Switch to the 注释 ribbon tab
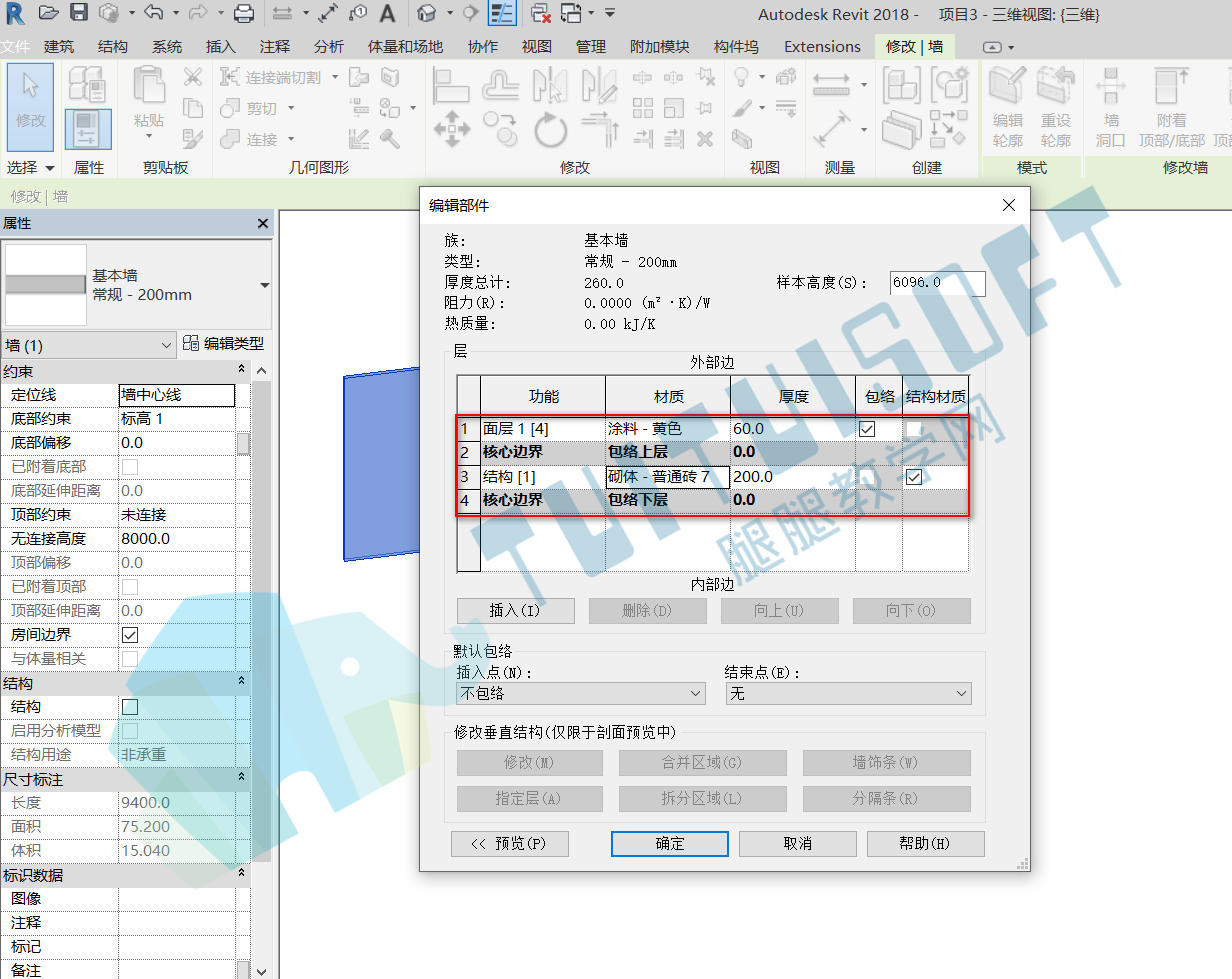Image resolution: width=1232 pixels, height=979 pixels. (275, 47)
